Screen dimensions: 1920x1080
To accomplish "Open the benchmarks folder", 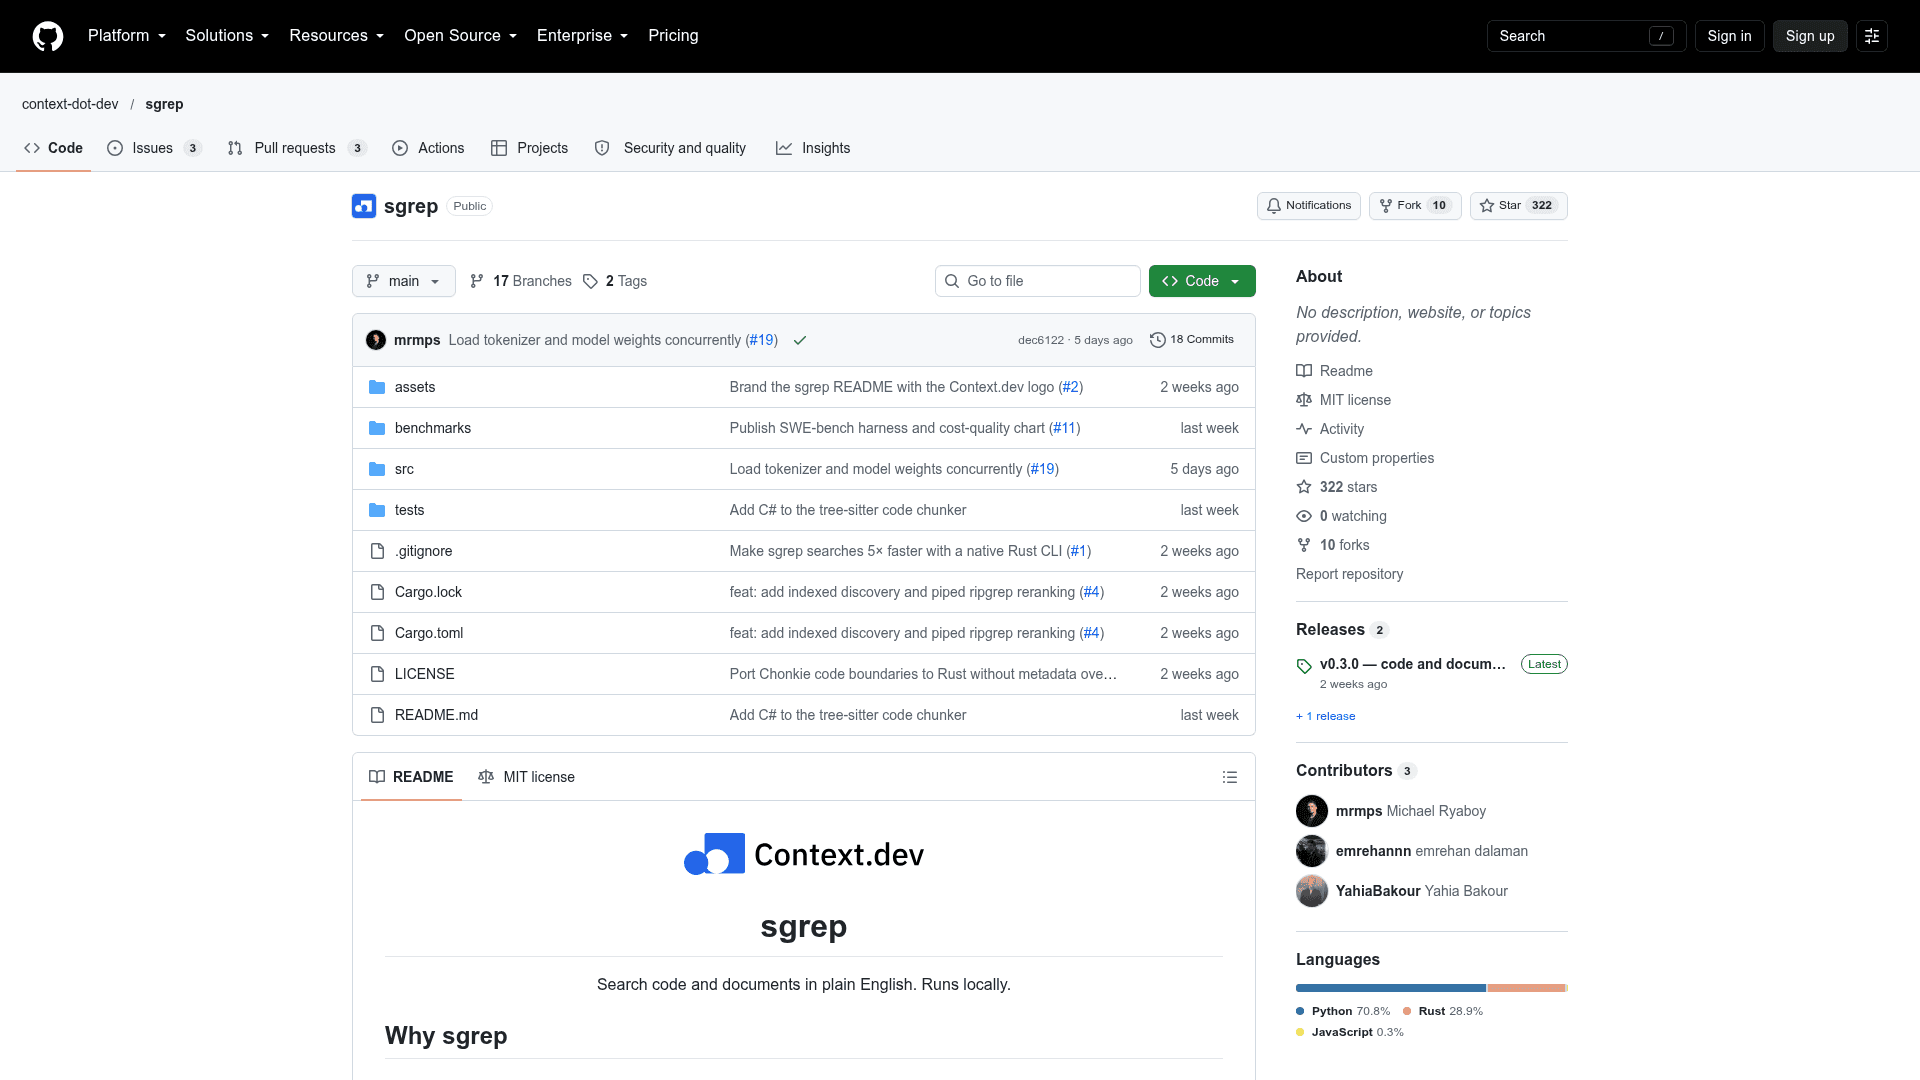I will tap(433, 428).
